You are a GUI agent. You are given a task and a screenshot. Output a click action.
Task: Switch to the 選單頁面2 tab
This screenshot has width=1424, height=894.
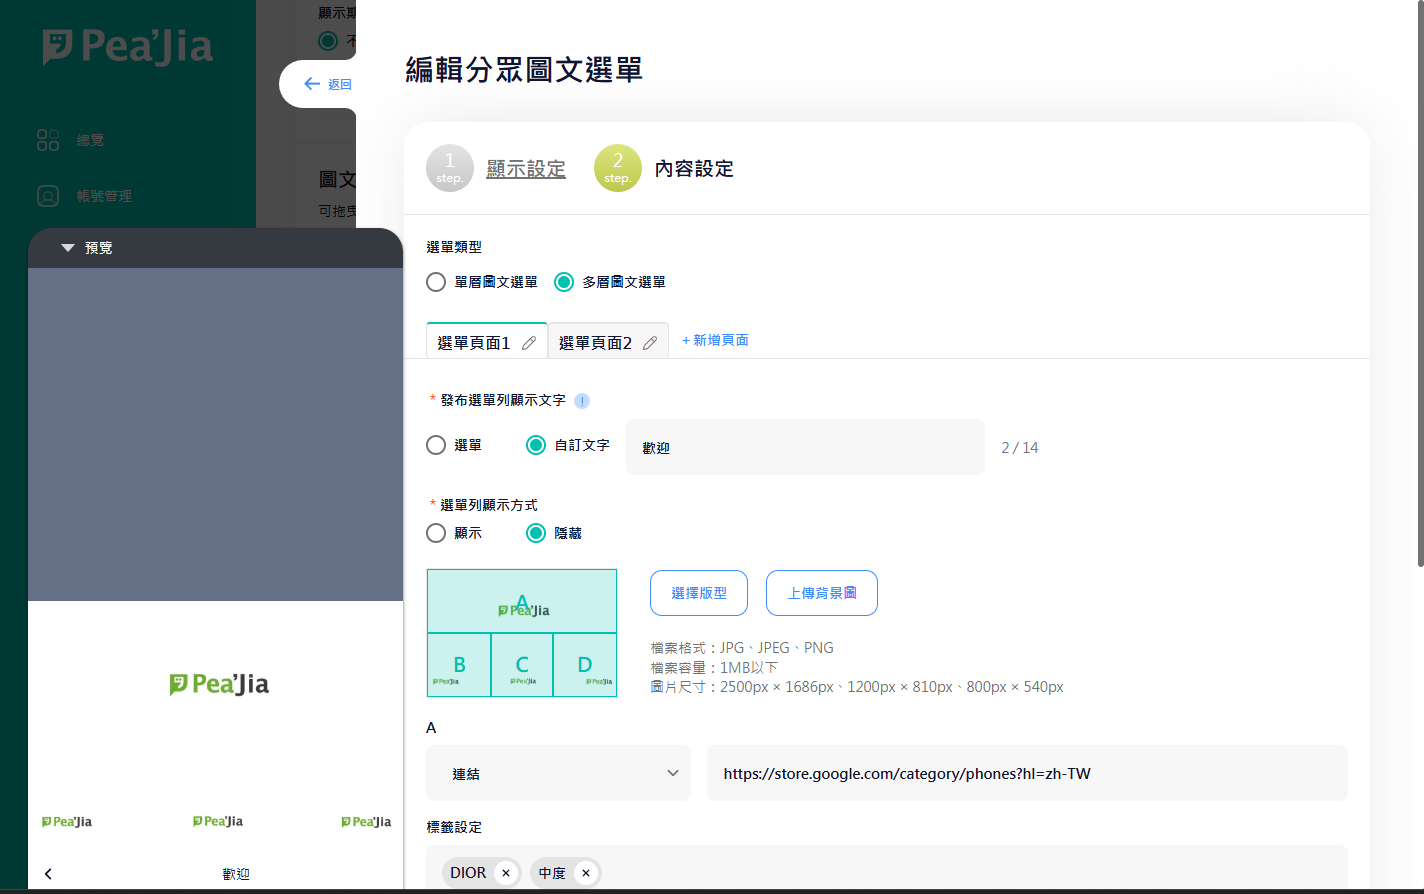(595, 343)
